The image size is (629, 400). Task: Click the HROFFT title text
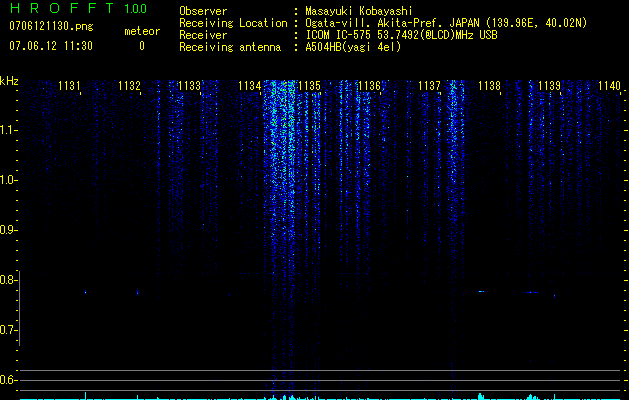(61, 8)
